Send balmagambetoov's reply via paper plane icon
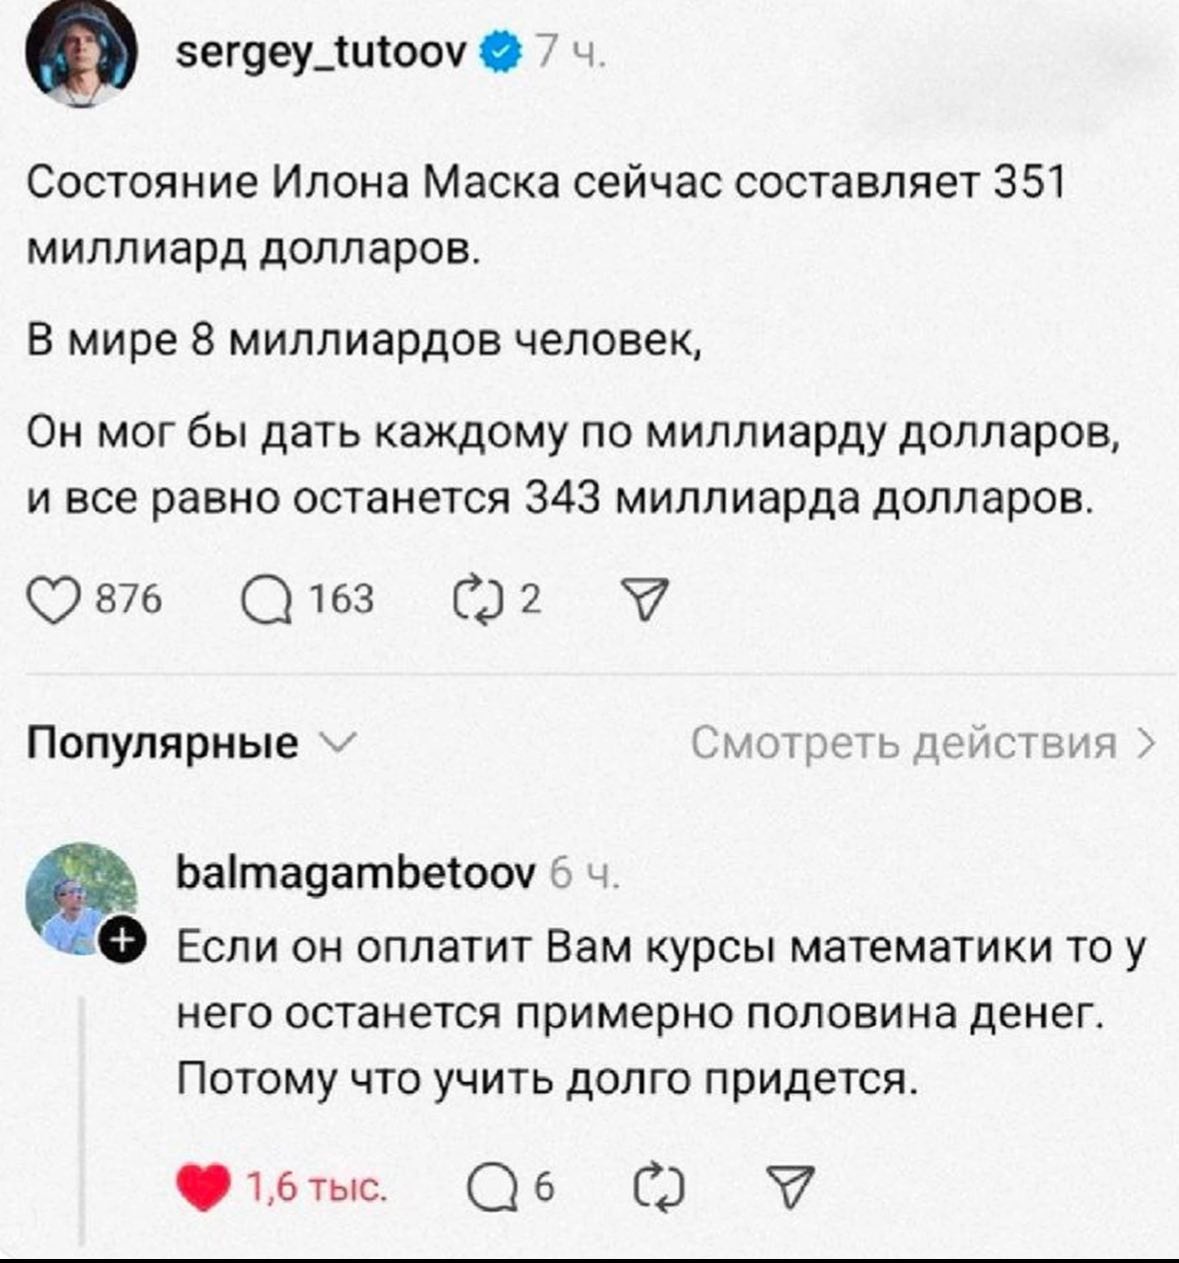Image resolution: width=1179 pixels, height=1263 pixels. point(789,1188)
